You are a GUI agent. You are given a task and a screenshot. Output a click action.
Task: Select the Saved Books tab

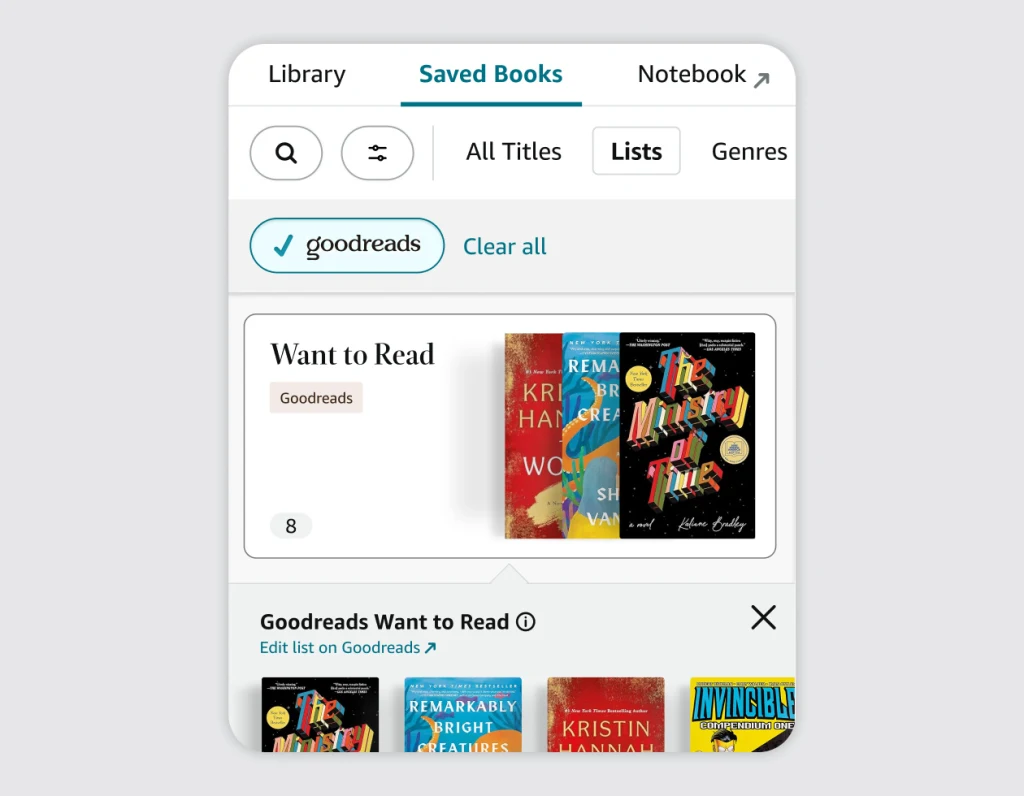click(491, 74)
